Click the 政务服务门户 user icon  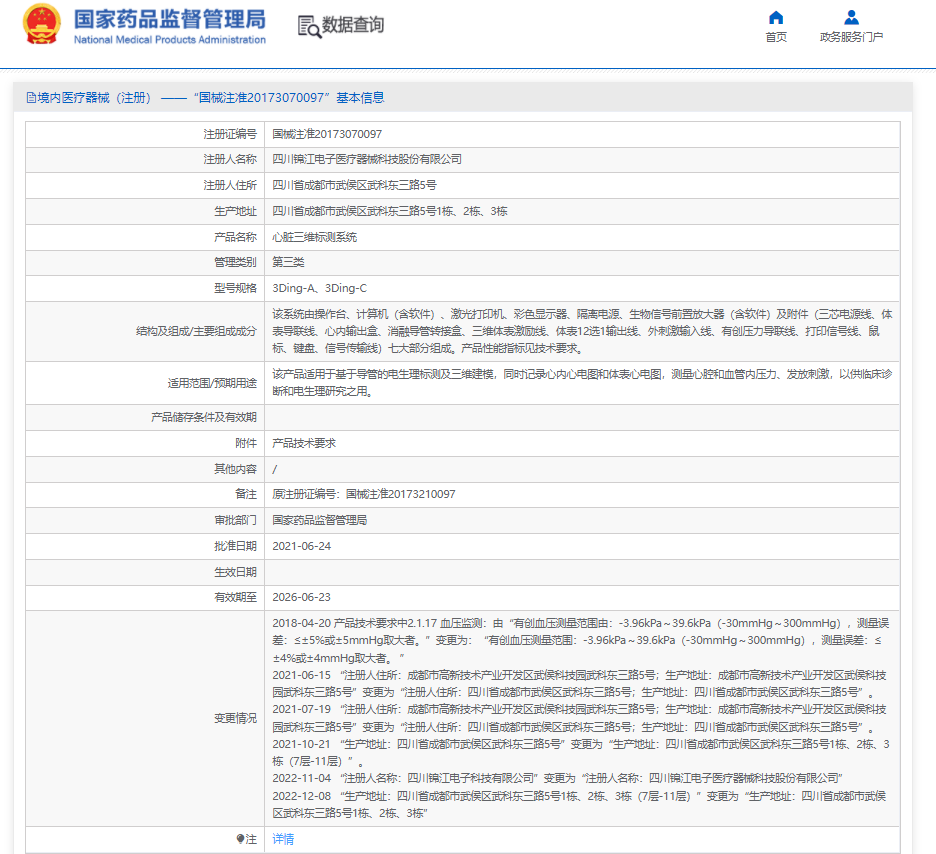click(x=851, y=17)
